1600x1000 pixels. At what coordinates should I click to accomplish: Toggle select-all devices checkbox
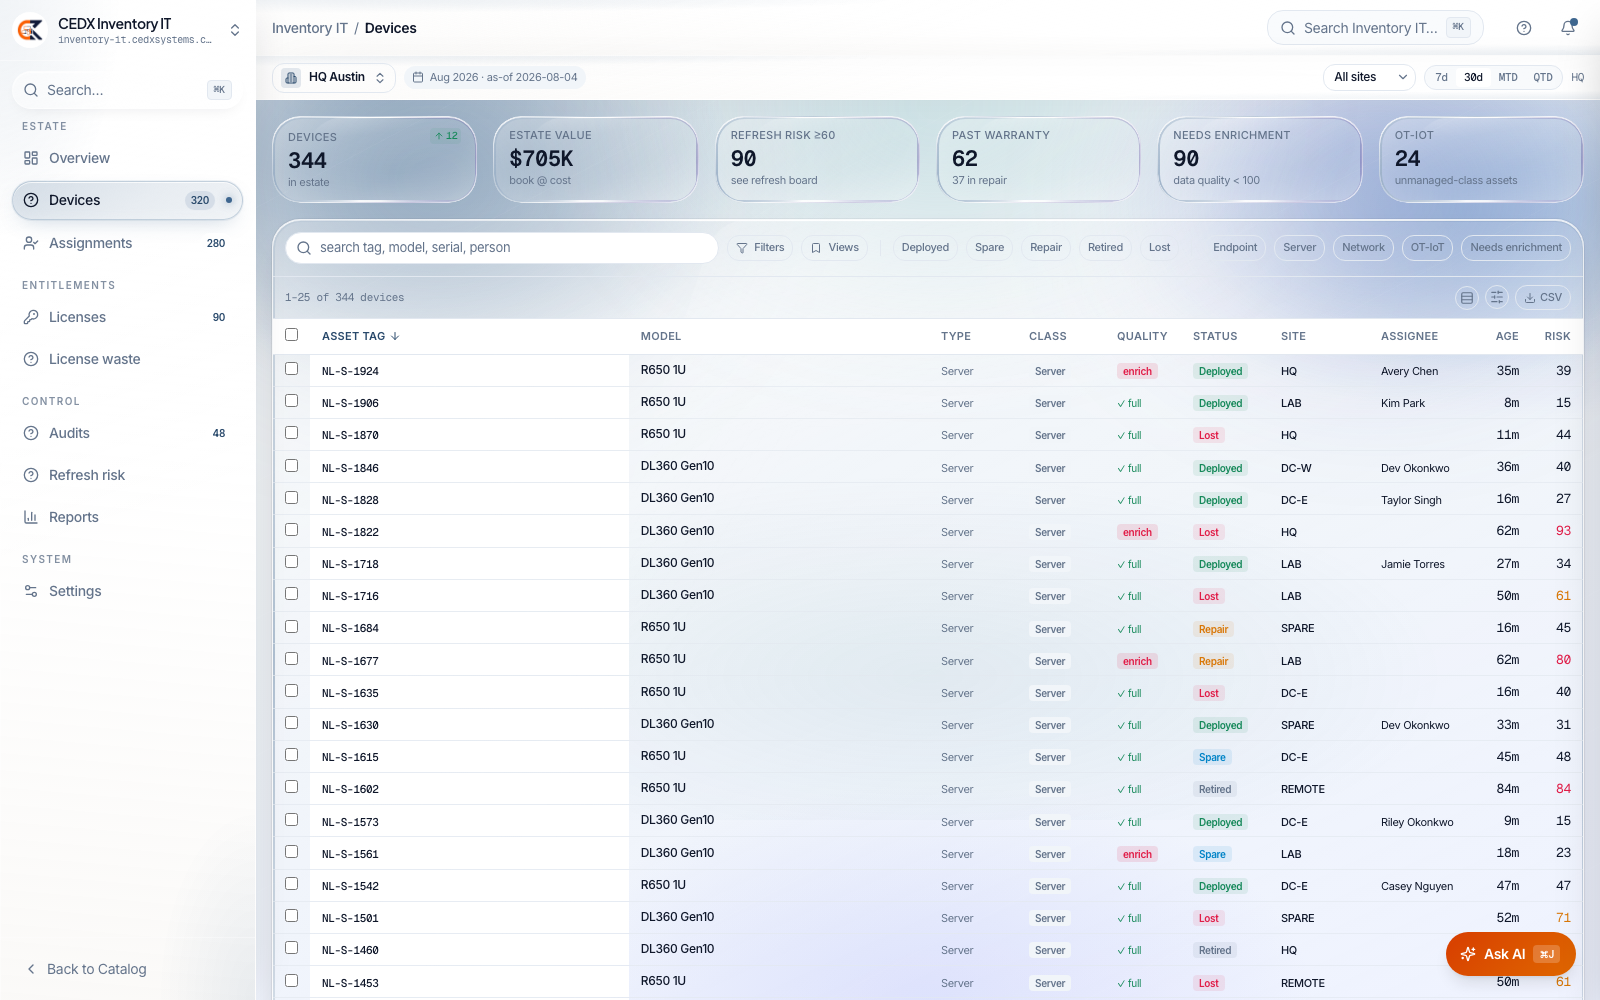pos(292,335)
